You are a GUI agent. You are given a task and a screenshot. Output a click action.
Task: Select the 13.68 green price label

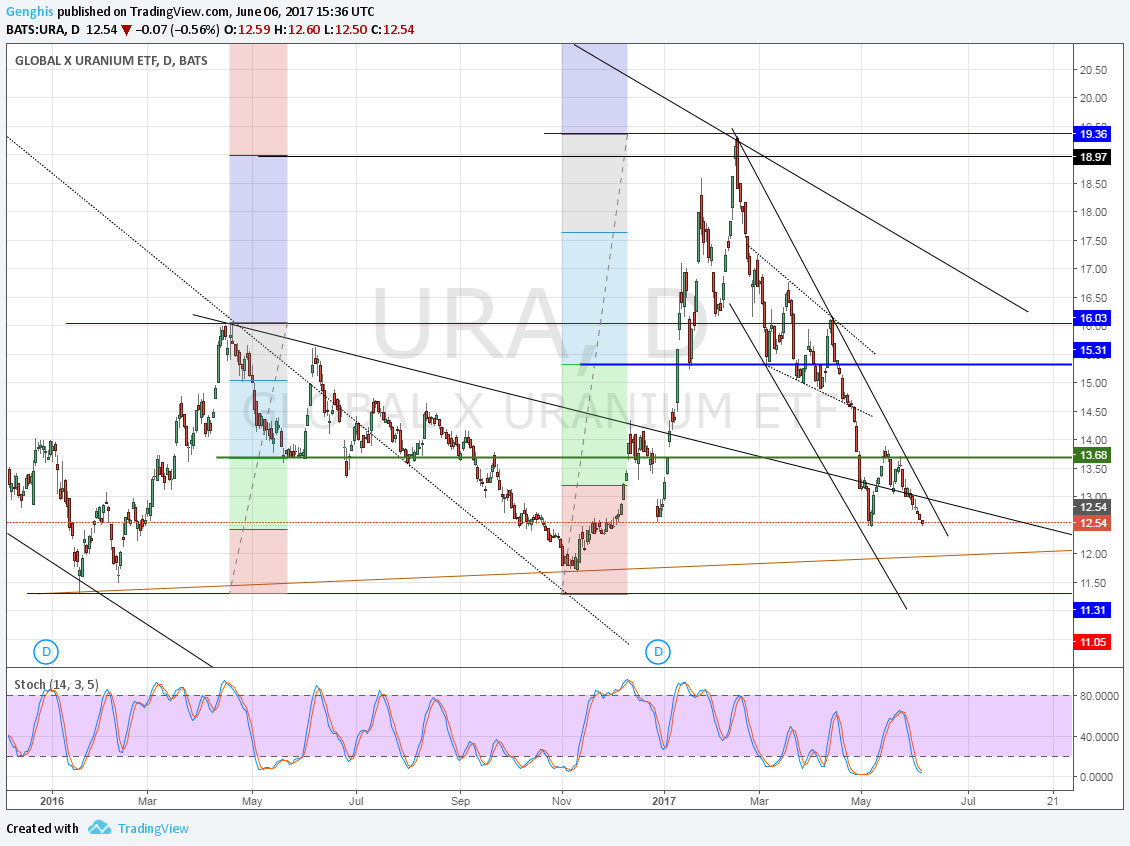tap(1093, 455)
